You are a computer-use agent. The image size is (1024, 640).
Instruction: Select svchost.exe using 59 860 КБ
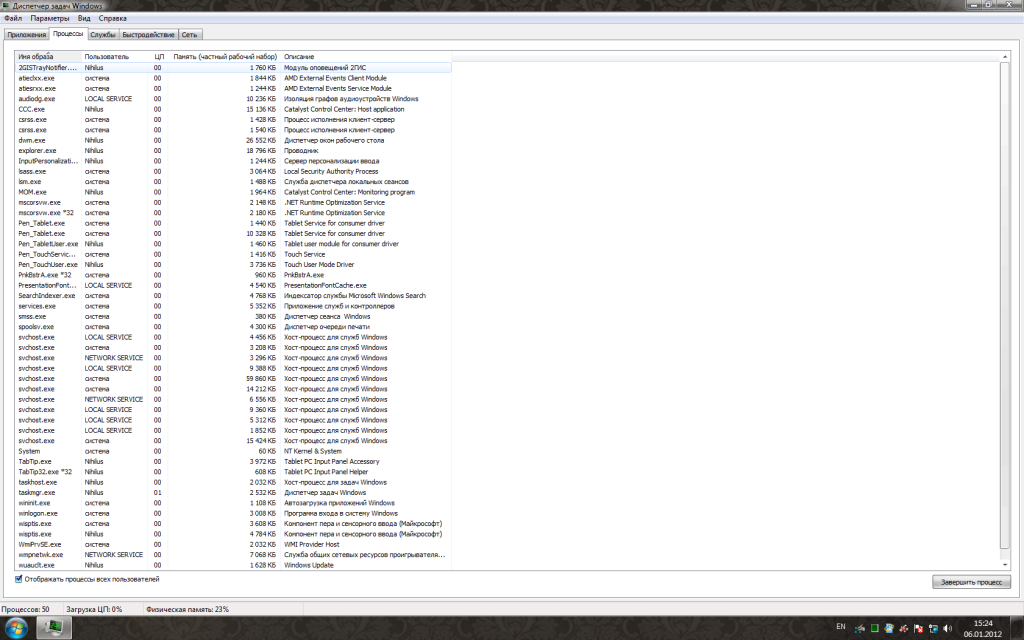(x=233, y=379)
